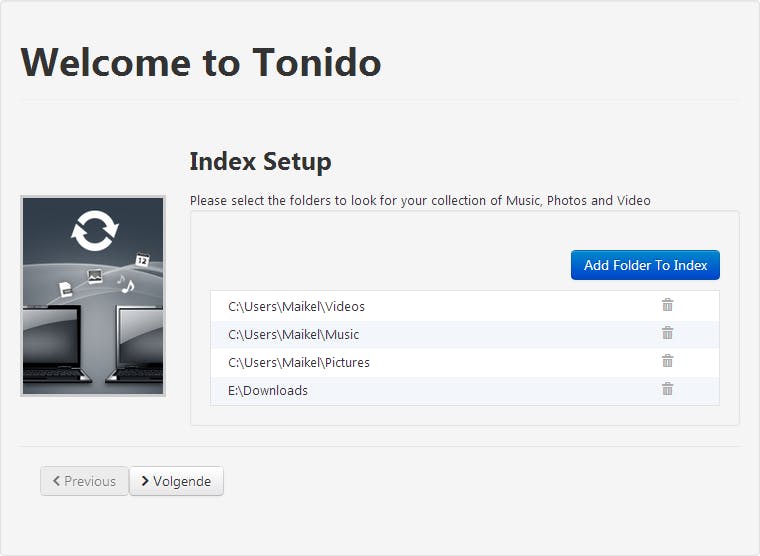The height and width of the screenshot is (556, 760).
Task: Click the Welcome to Tonido heading
Action: (201, 62)
